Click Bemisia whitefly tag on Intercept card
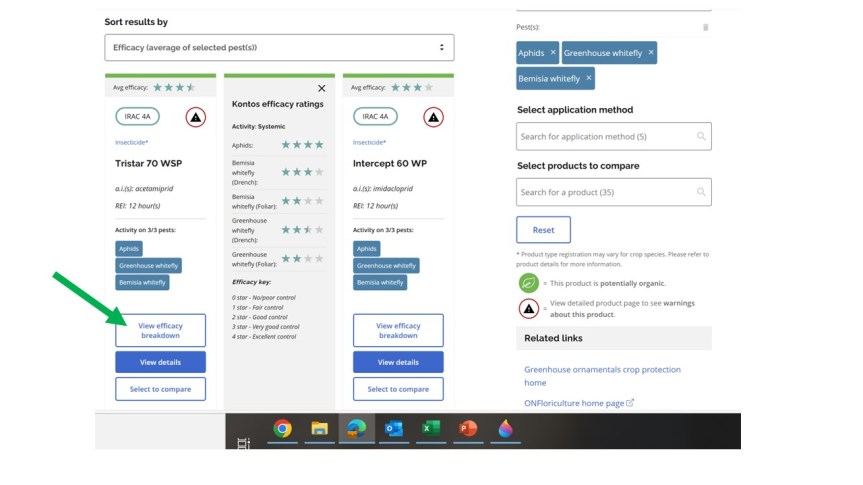The width and height of the screenshot is (863, 485). point(380,282)
